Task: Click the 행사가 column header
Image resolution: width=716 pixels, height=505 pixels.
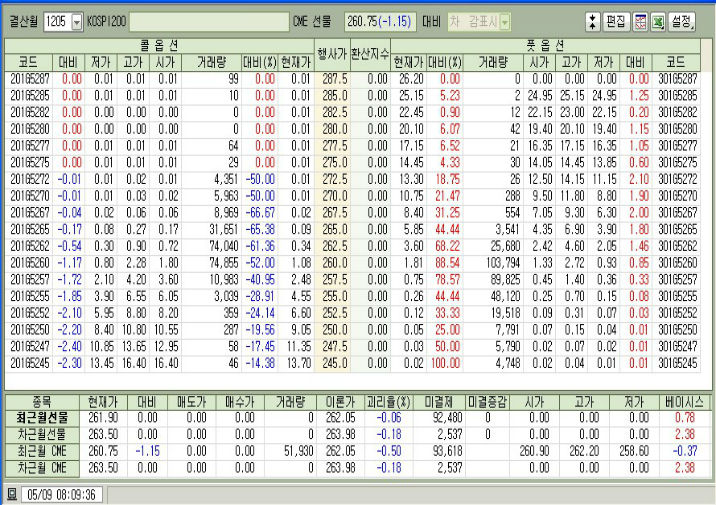Action: click(x=331, y=54)
